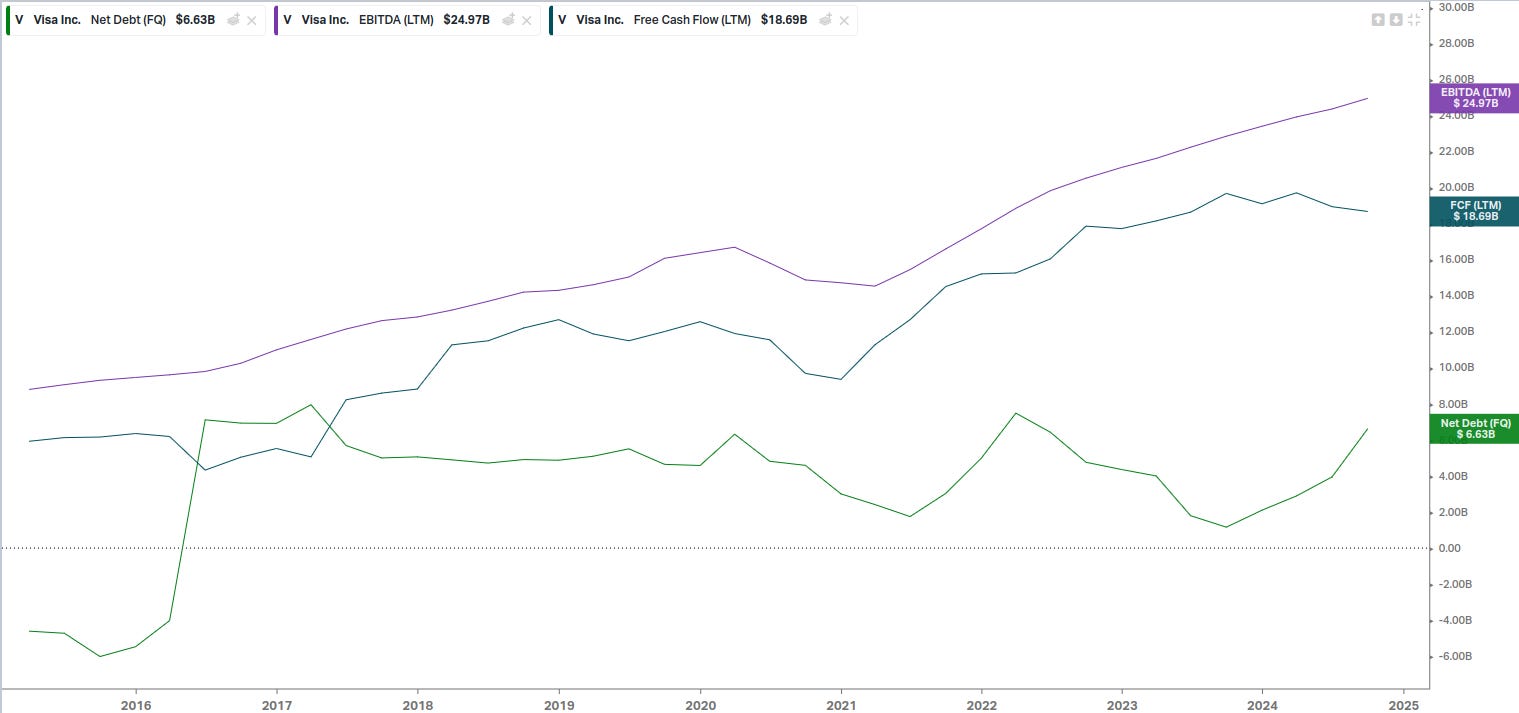Image resolution: width=1519 pixels, height=713 pixels.
Task: Click the teal color bar of Free Cash Flow legend
Action: pyautogui.click(x=550, y=20)
